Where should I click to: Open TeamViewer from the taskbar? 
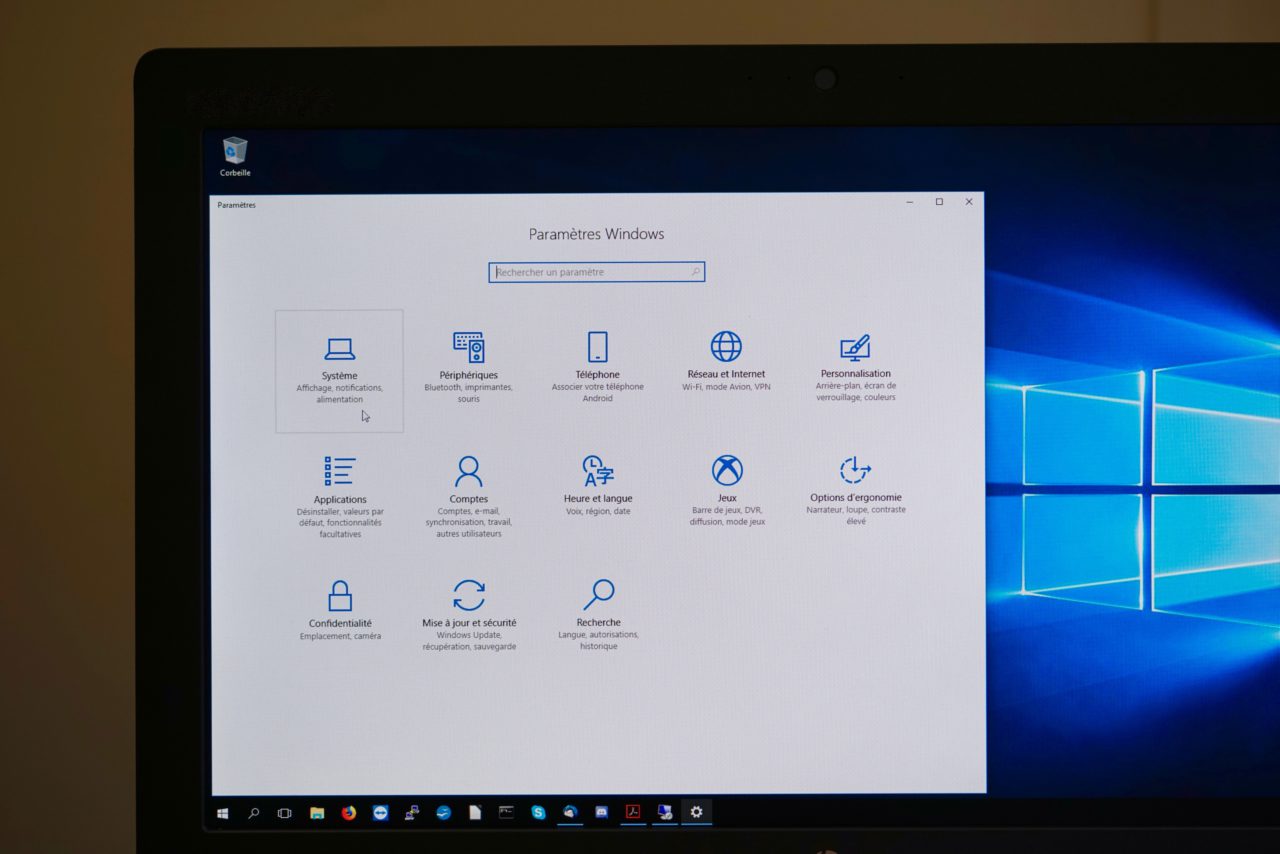pos(380,813)
